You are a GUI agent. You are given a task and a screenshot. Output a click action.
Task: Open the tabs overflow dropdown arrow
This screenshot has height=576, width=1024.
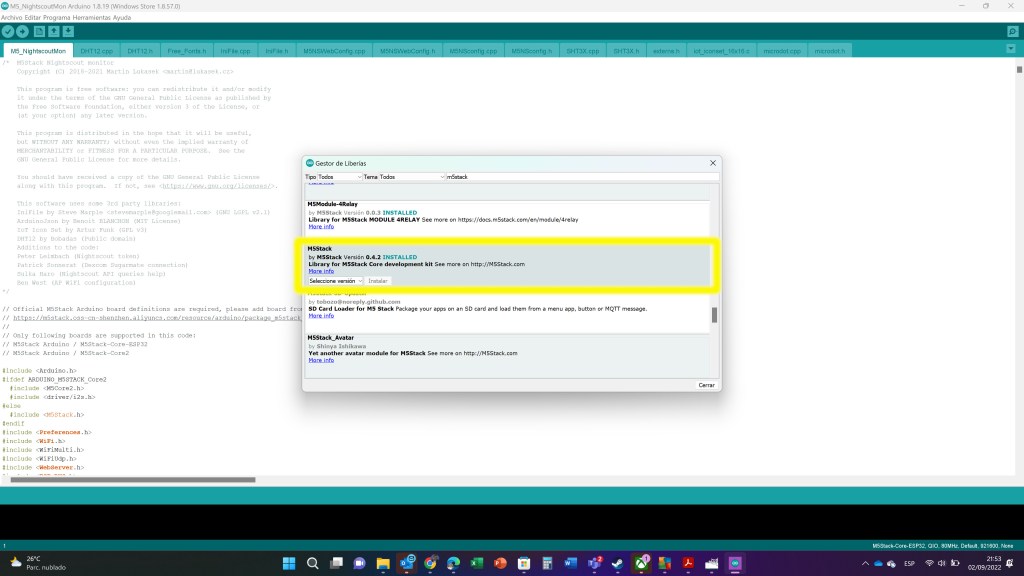pos(1012,50)
